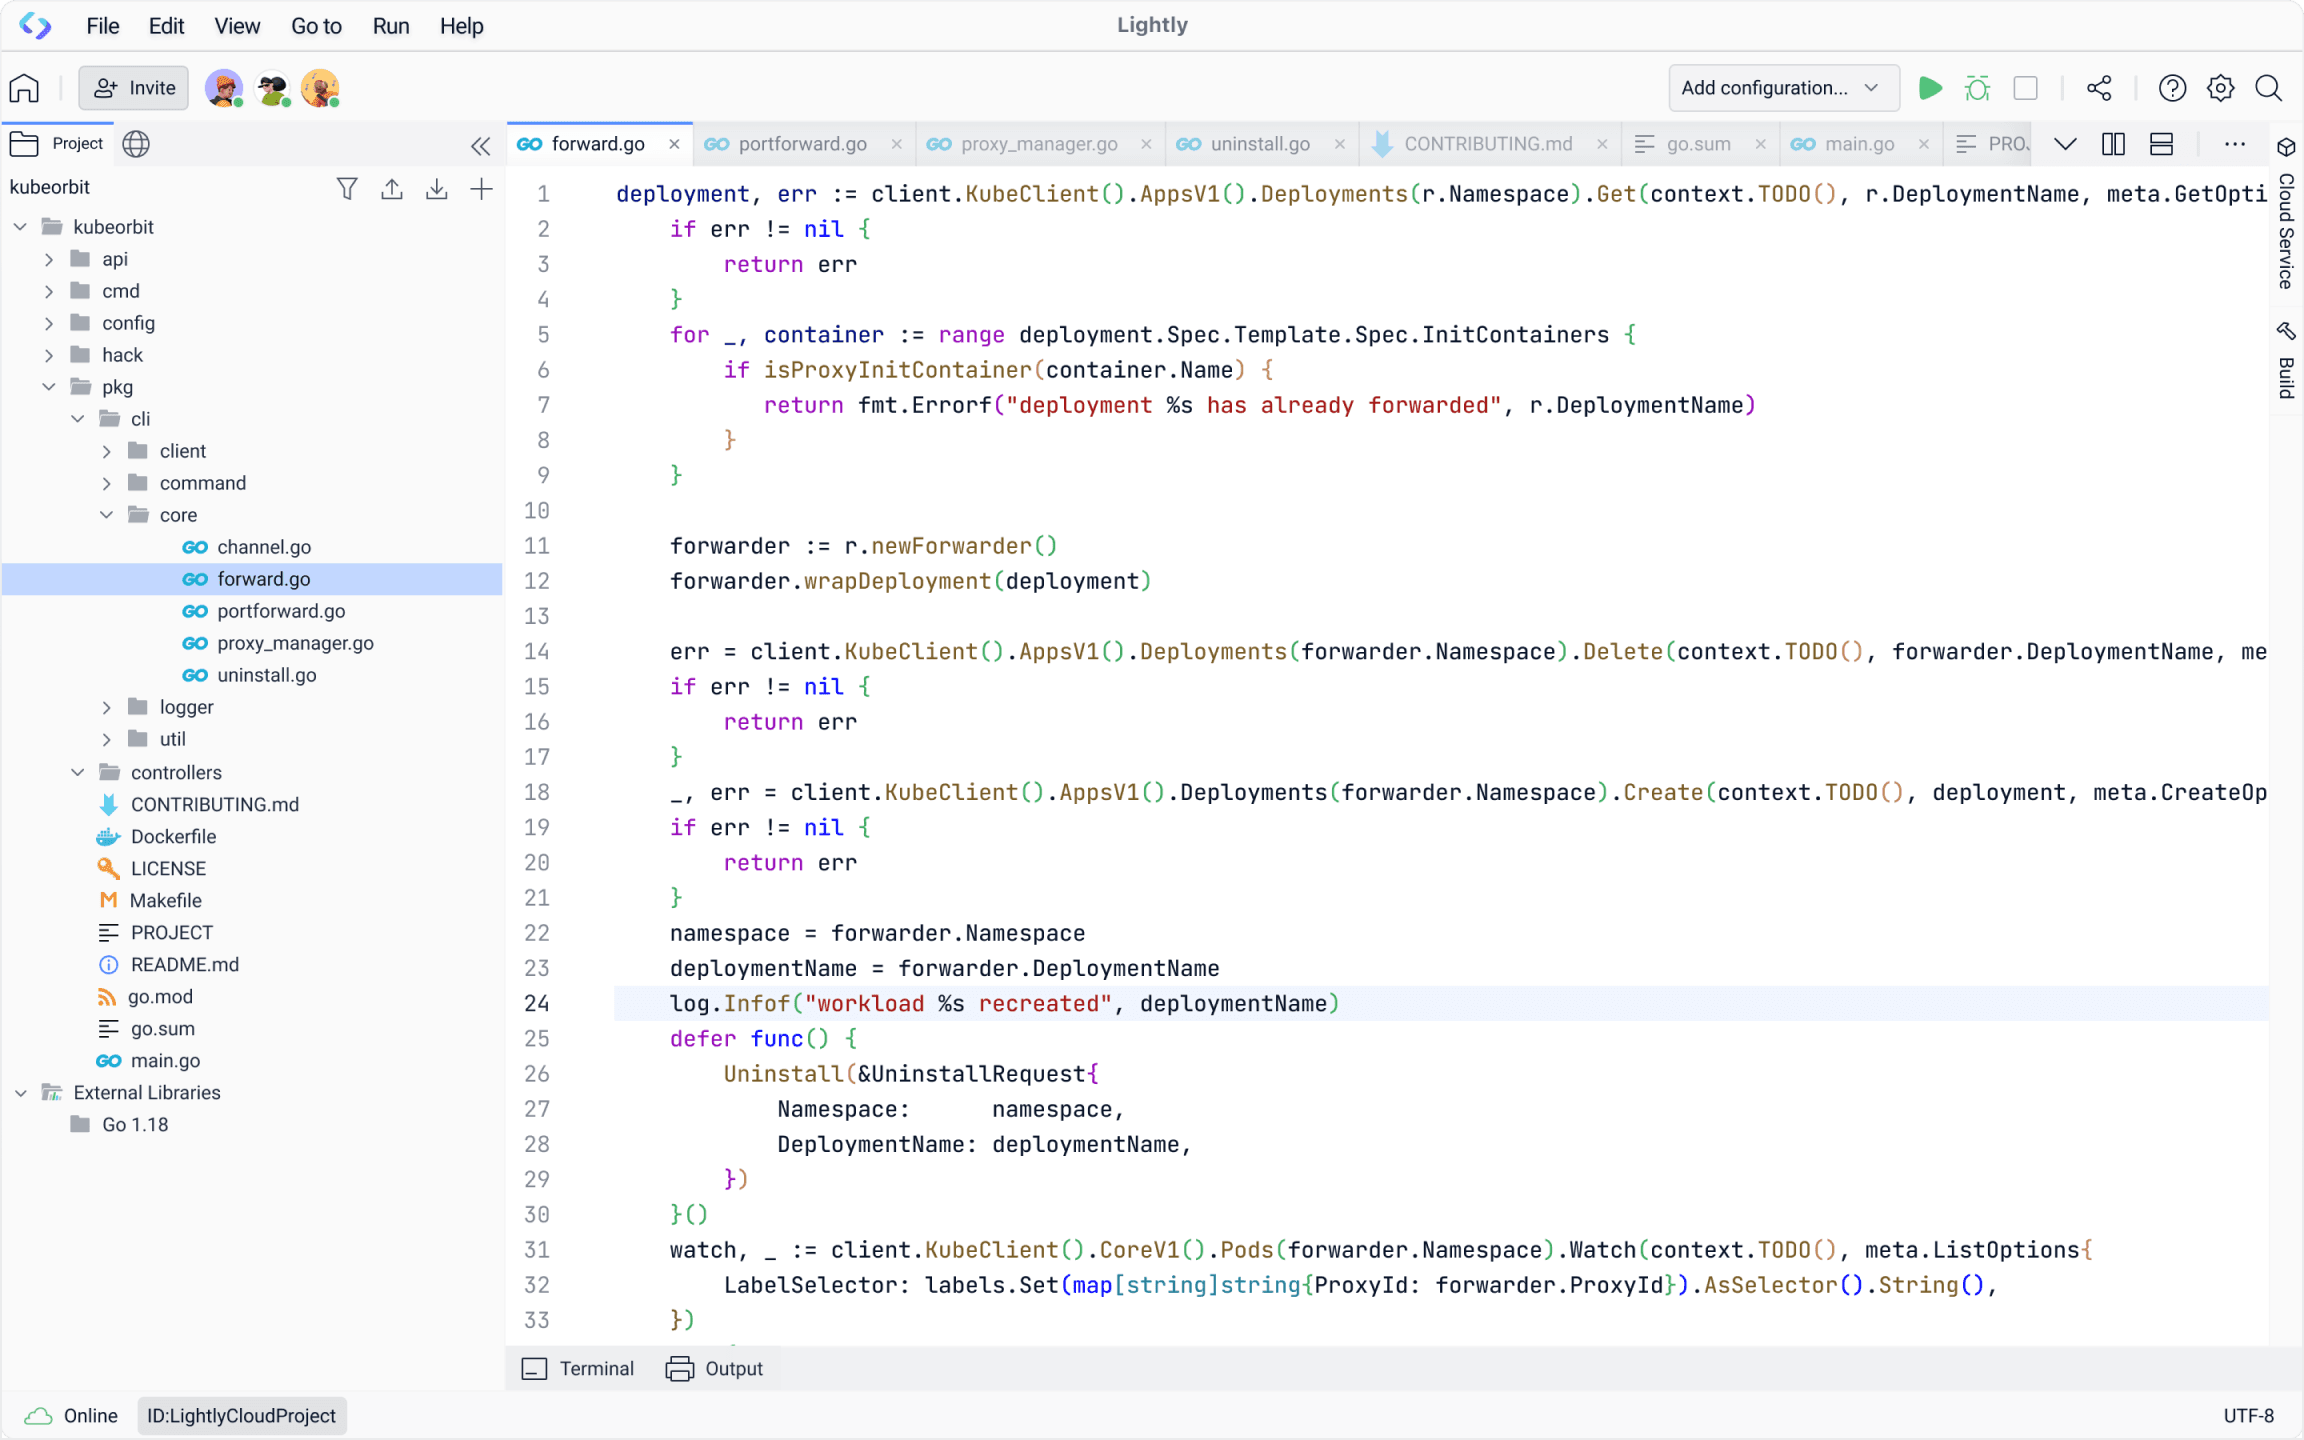Open global search with the magnifier icon
Viewport: 2304px width, 1440px height.
coord(2268,88)
